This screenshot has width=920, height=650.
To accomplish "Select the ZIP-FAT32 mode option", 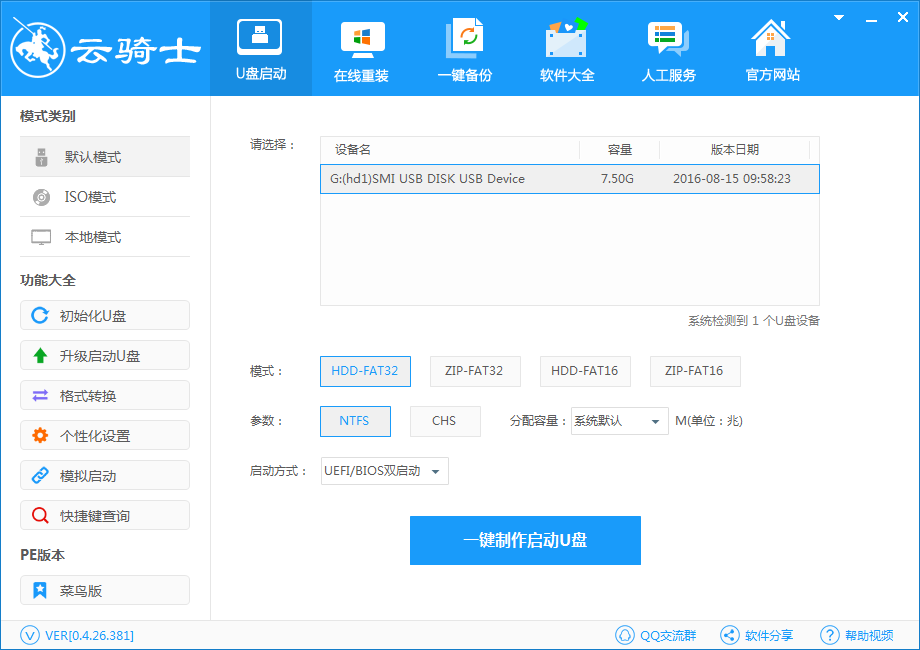I will (475, 371).
